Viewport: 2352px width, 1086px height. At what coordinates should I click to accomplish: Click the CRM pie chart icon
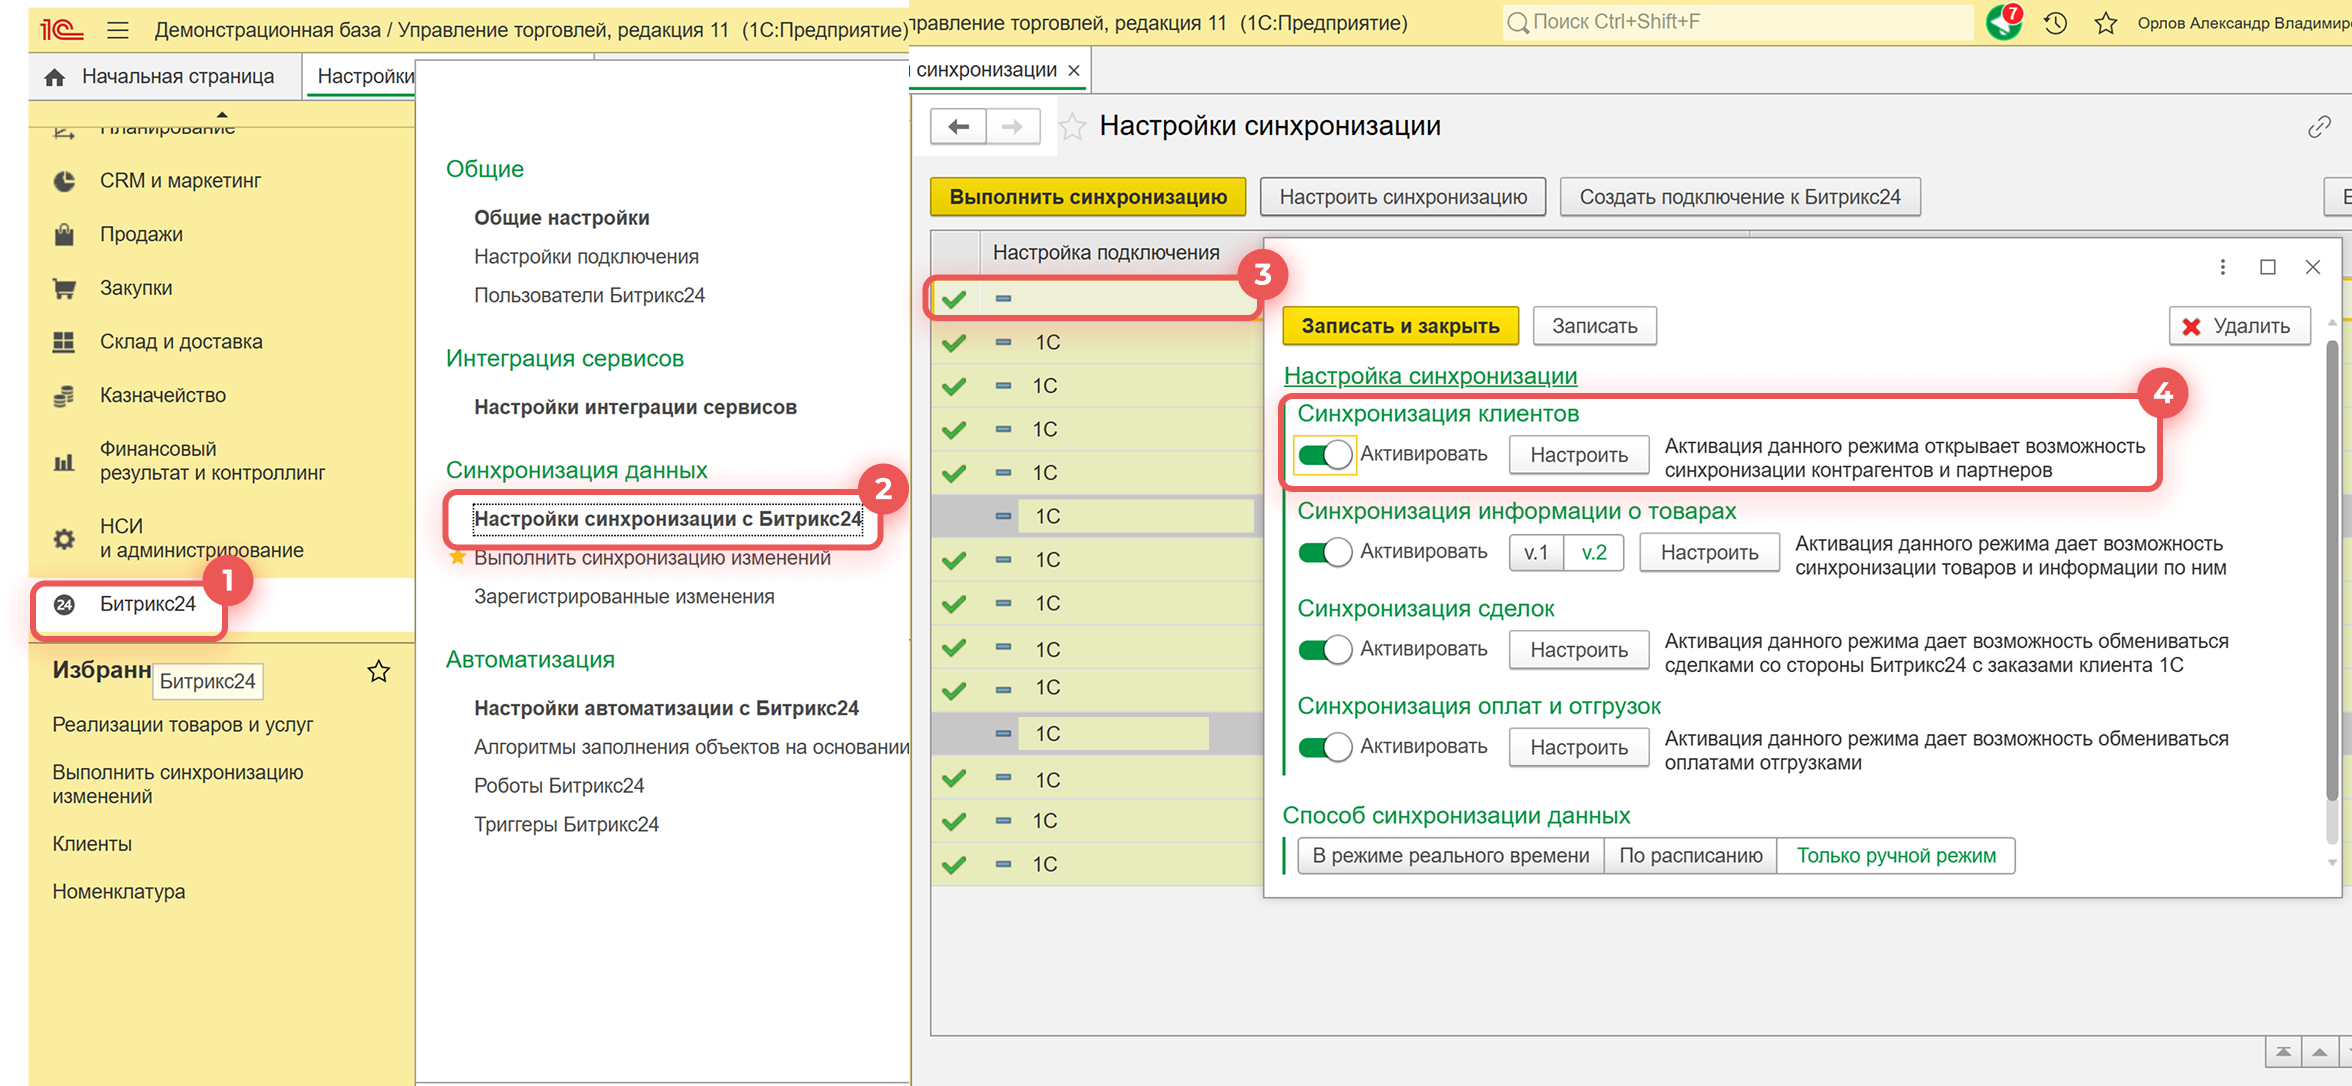tap(64, 181)
